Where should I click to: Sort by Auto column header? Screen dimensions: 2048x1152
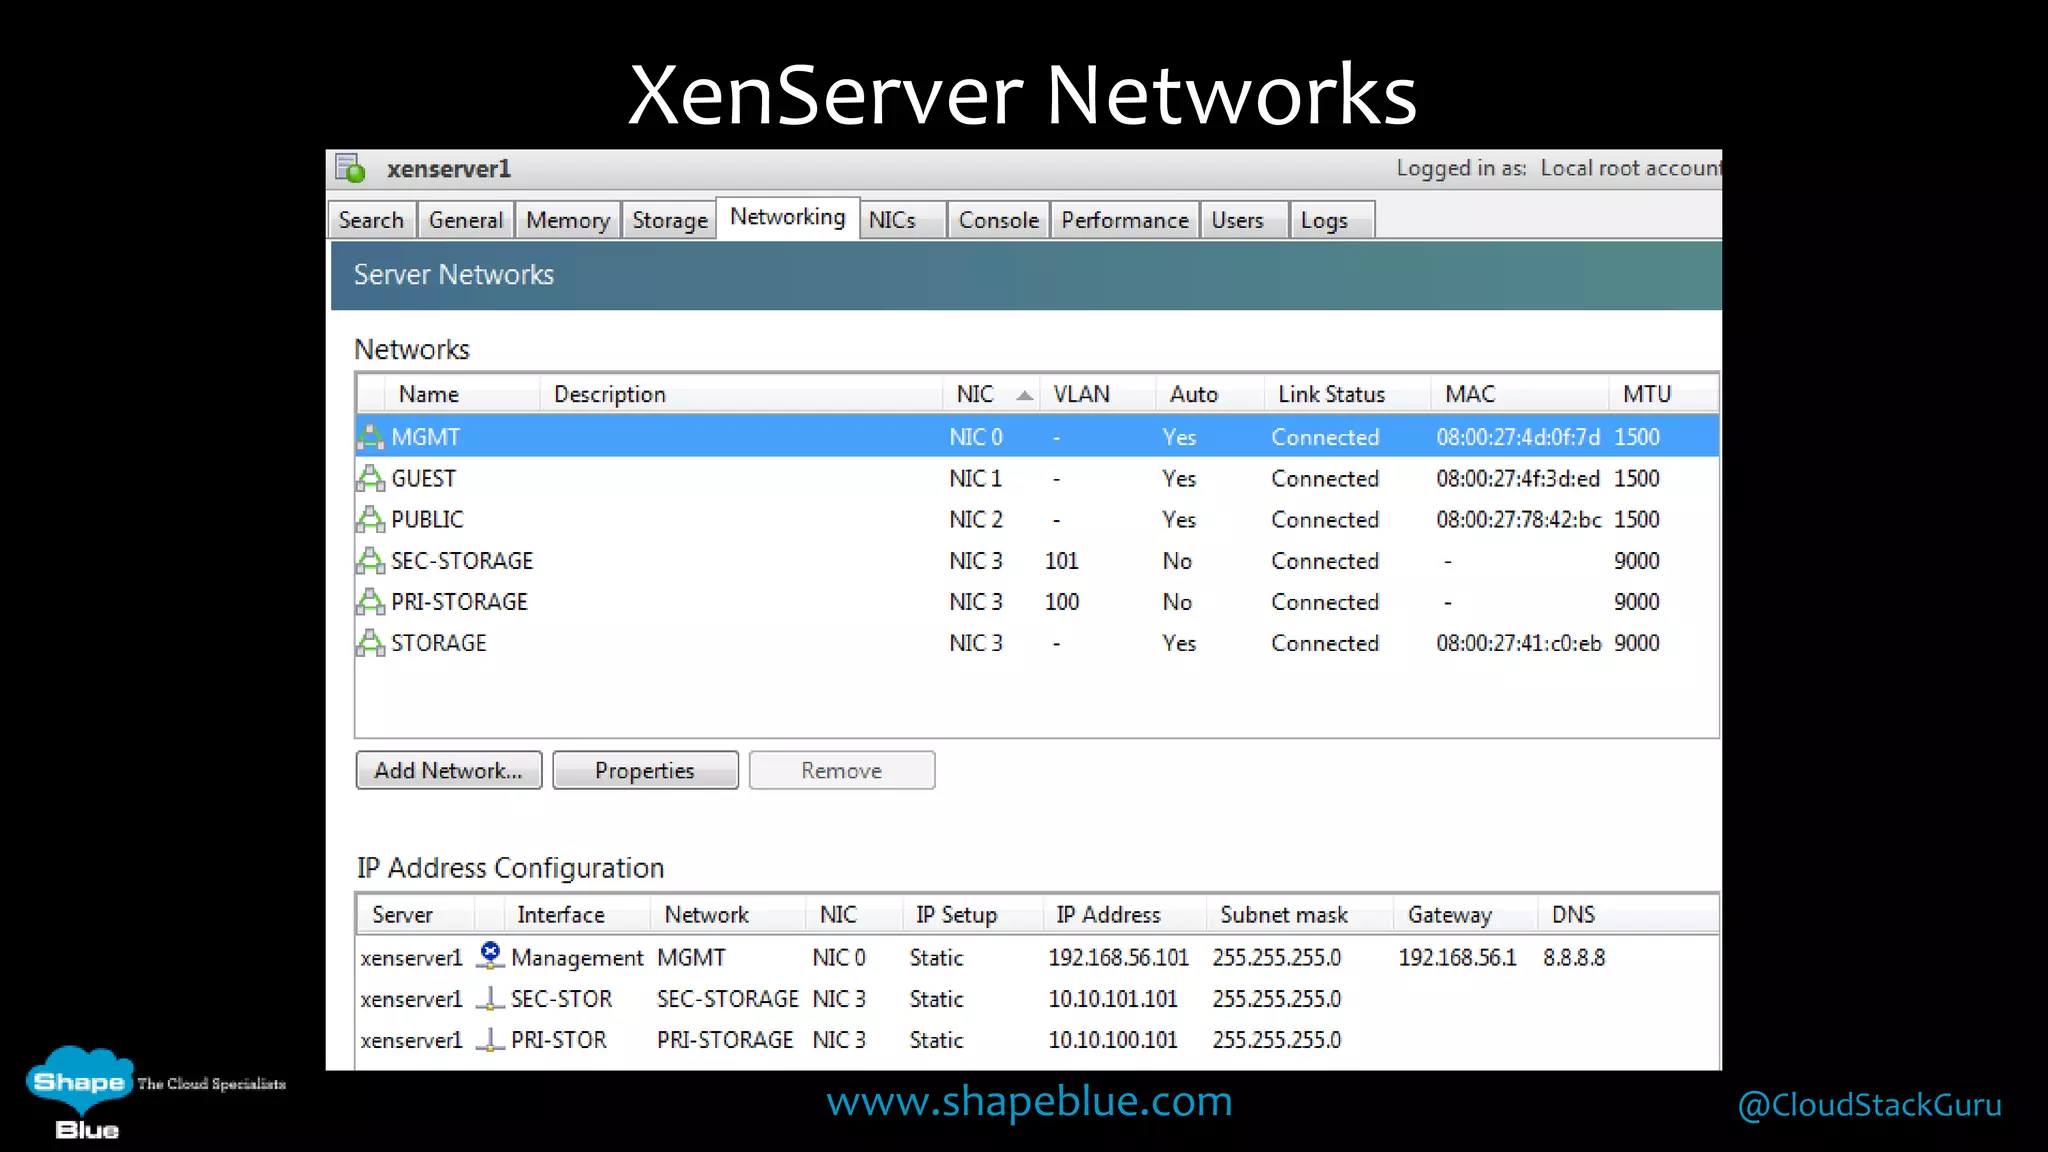pos(1210,394)
